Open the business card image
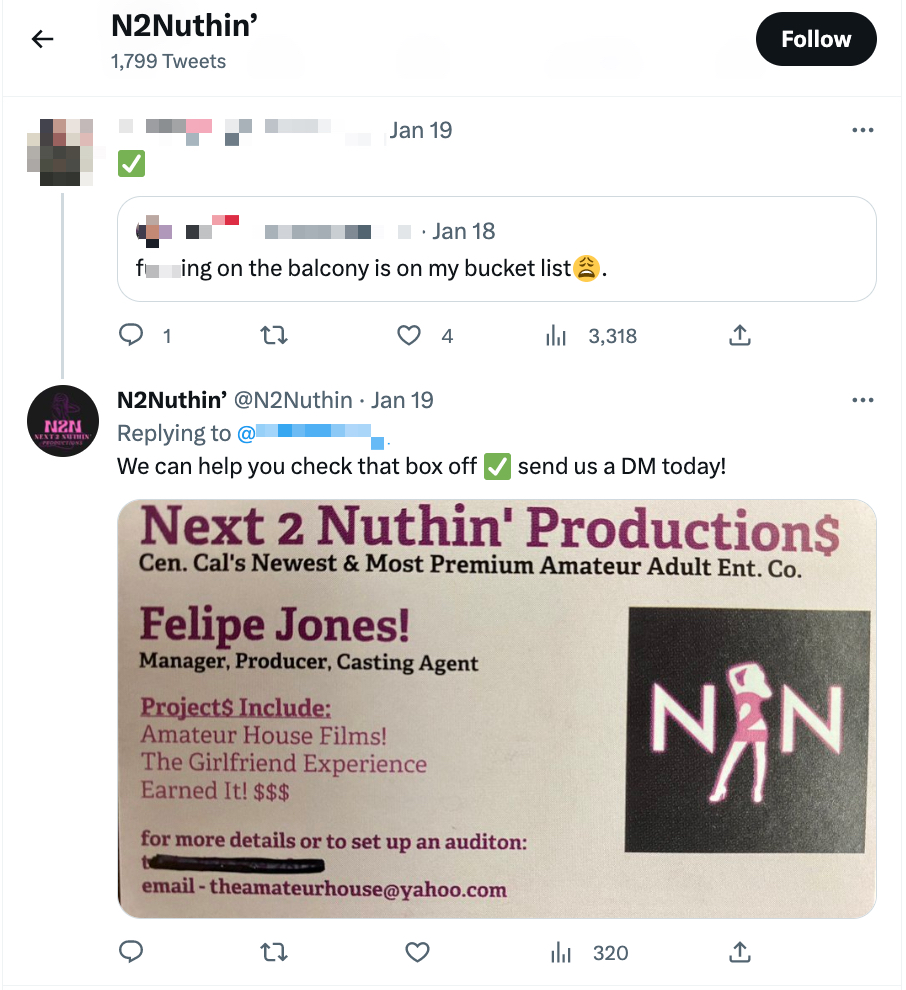This screenshot has width=906, height=990. pyautogui.click(x=496, y=708)
